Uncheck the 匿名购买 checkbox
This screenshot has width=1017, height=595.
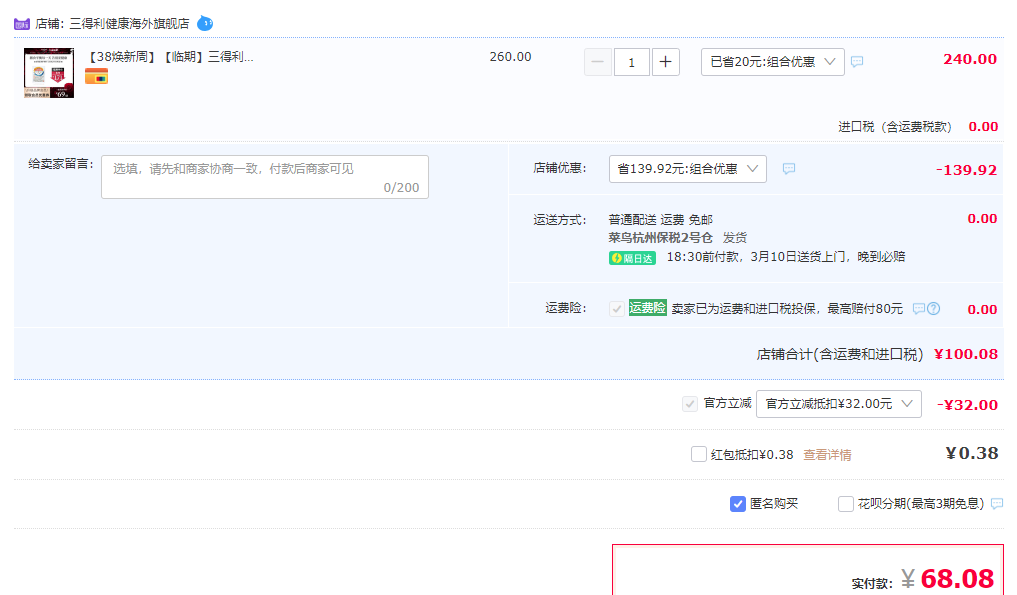737,504
